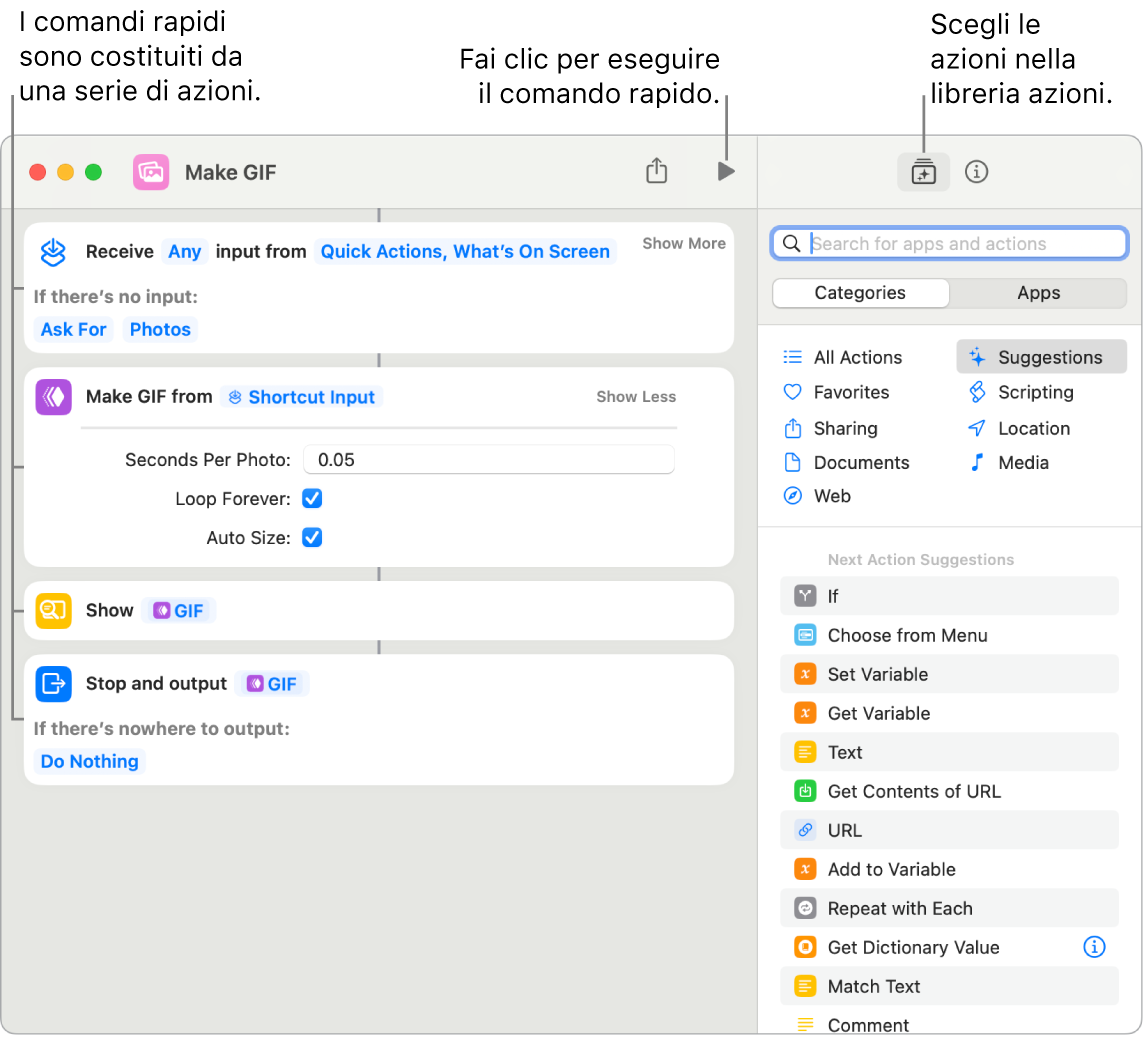The image size is (1144, 1037).
Task: Open the Any input type selector
Action: tap(184, 251)
